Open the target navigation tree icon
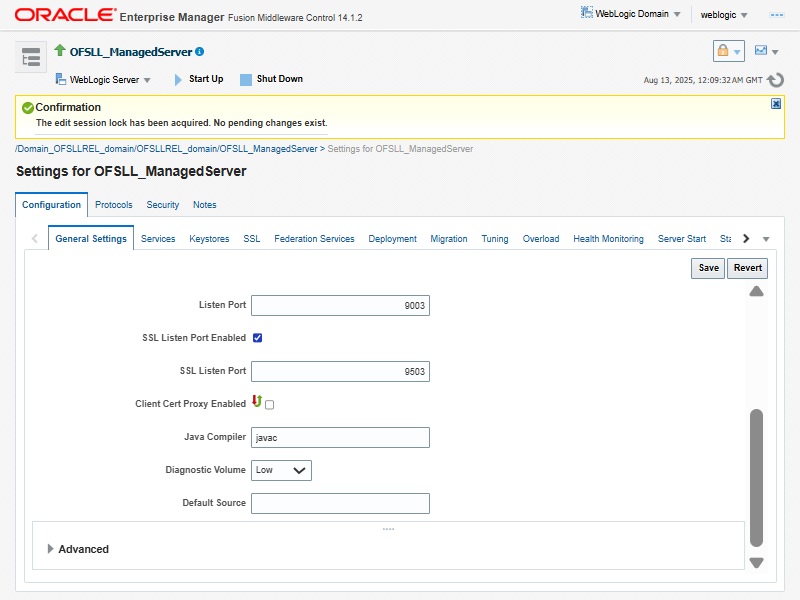 [31, 58]
